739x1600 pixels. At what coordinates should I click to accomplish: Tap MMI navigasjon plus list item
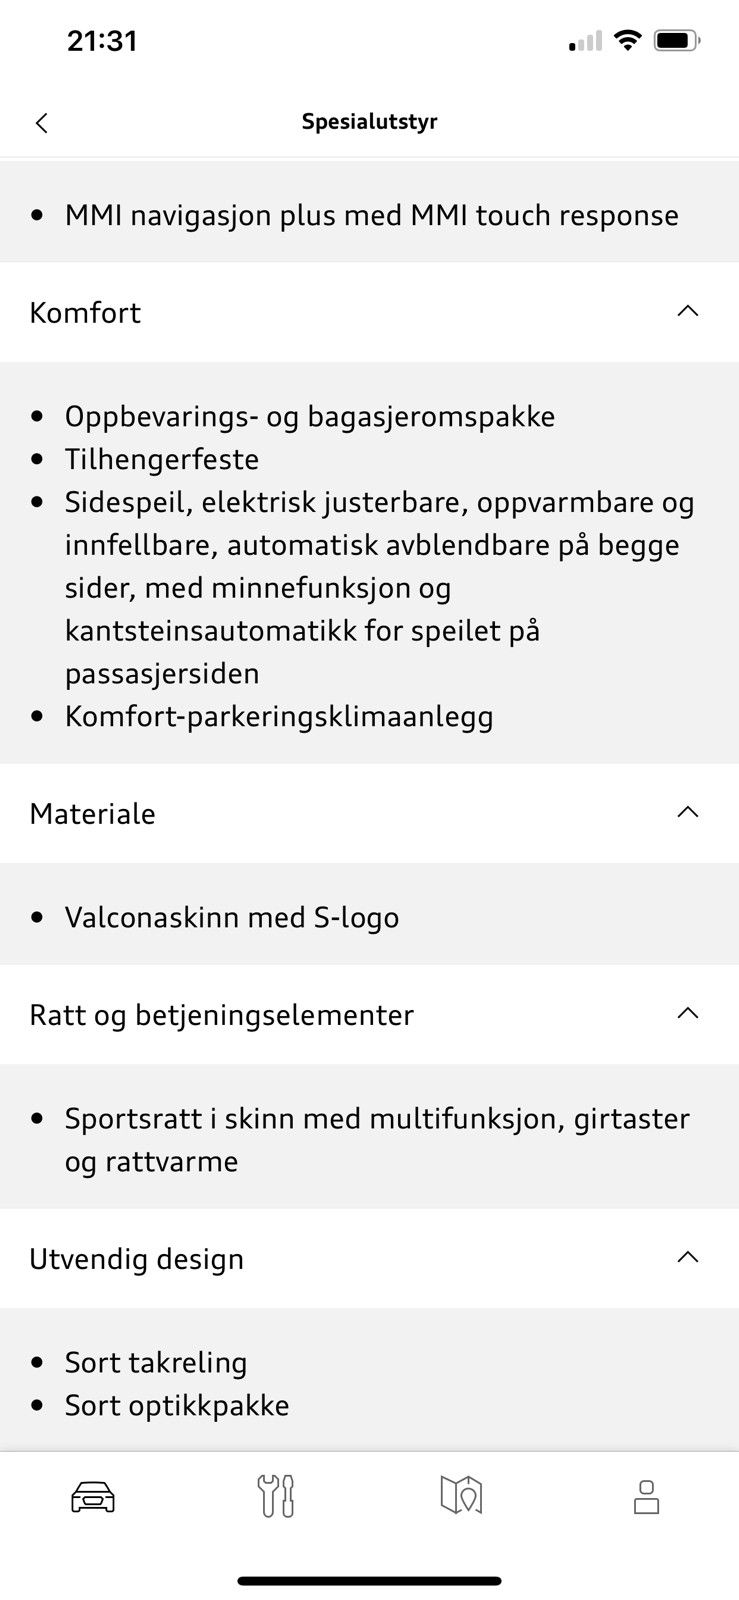[x=371, y=215]
